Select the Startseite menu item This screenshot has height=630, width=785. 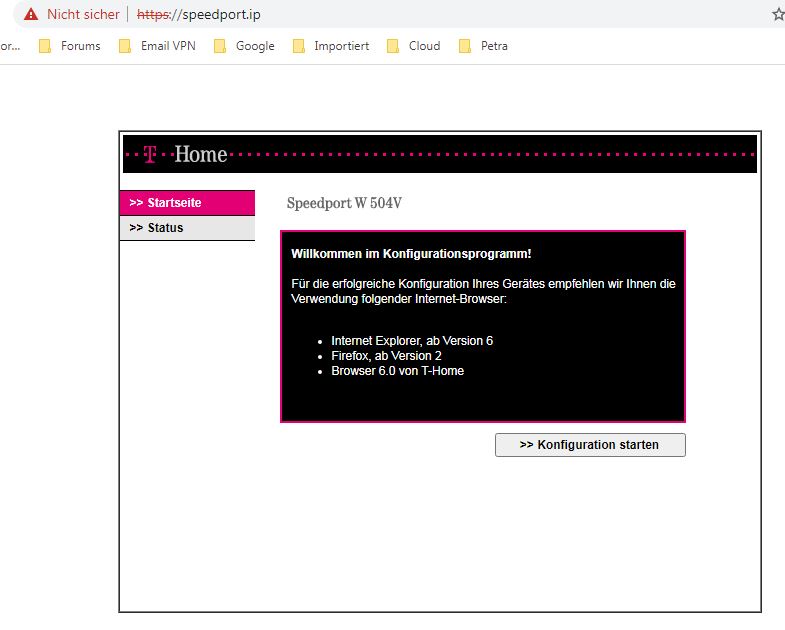click(187, 203)
